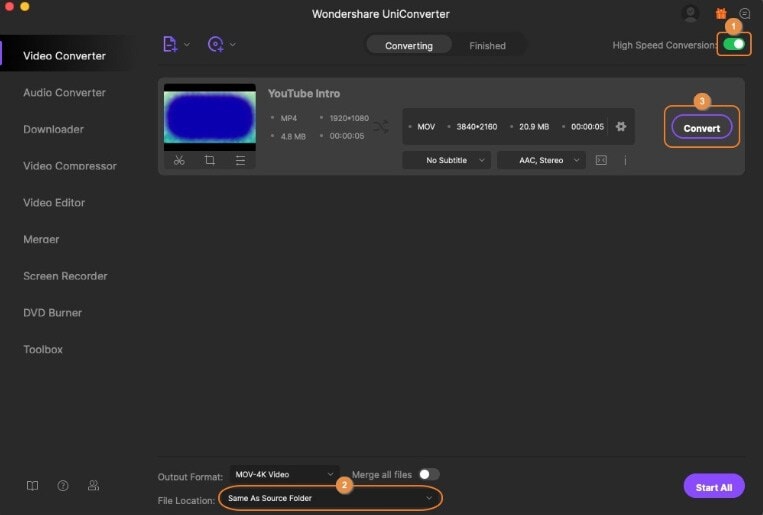This screenshot has height=515, width=763.
Task: Select Video Converter in the sidebar
Action: tap(64, 56)
